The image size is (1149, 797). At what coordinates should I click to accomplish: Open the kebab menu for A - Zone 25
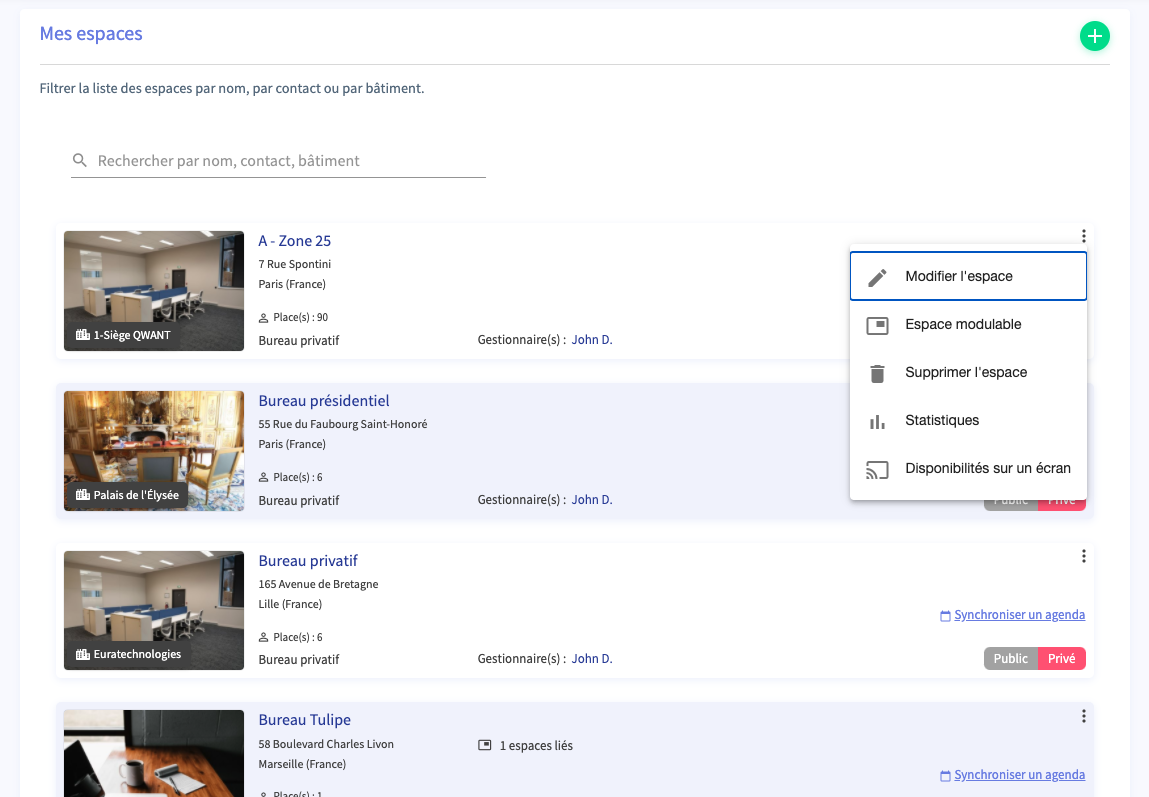[x=1084, y=236]
